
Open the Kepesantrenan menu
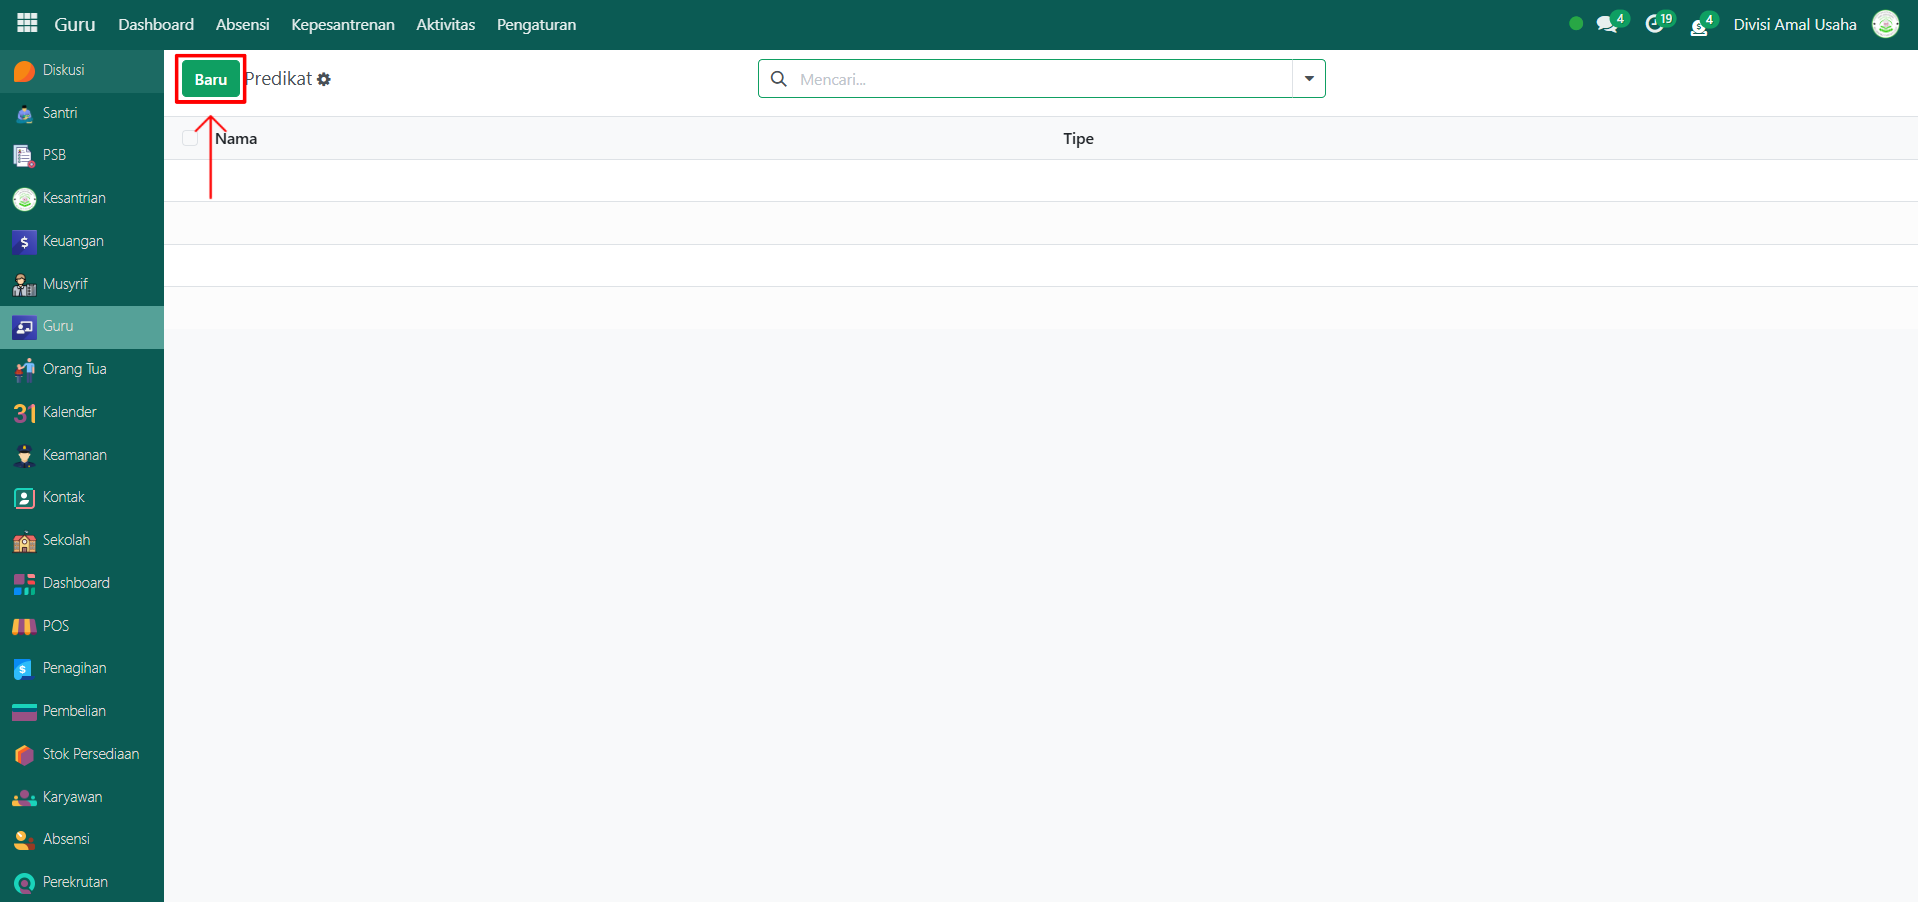(343, 24)
